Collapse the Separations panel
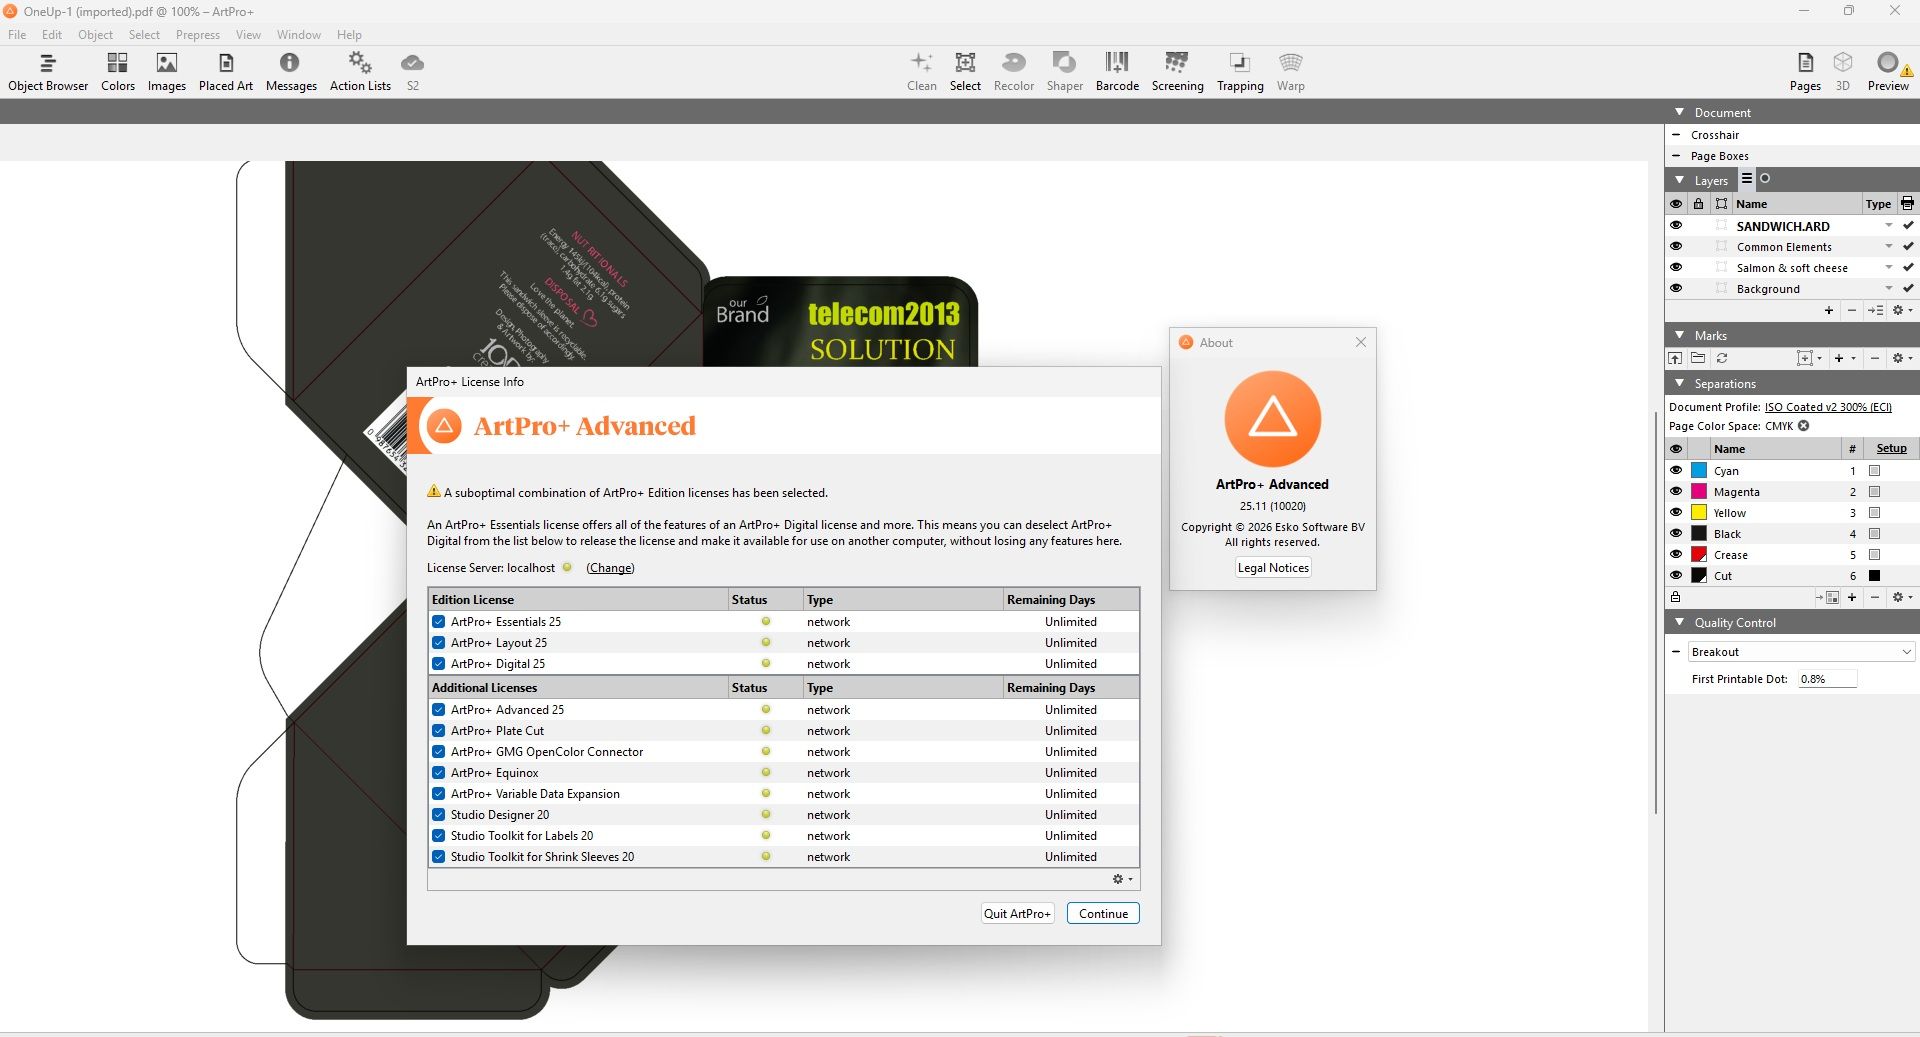The width and height of the screenshot is (1920, 1037). point(1679,383)
